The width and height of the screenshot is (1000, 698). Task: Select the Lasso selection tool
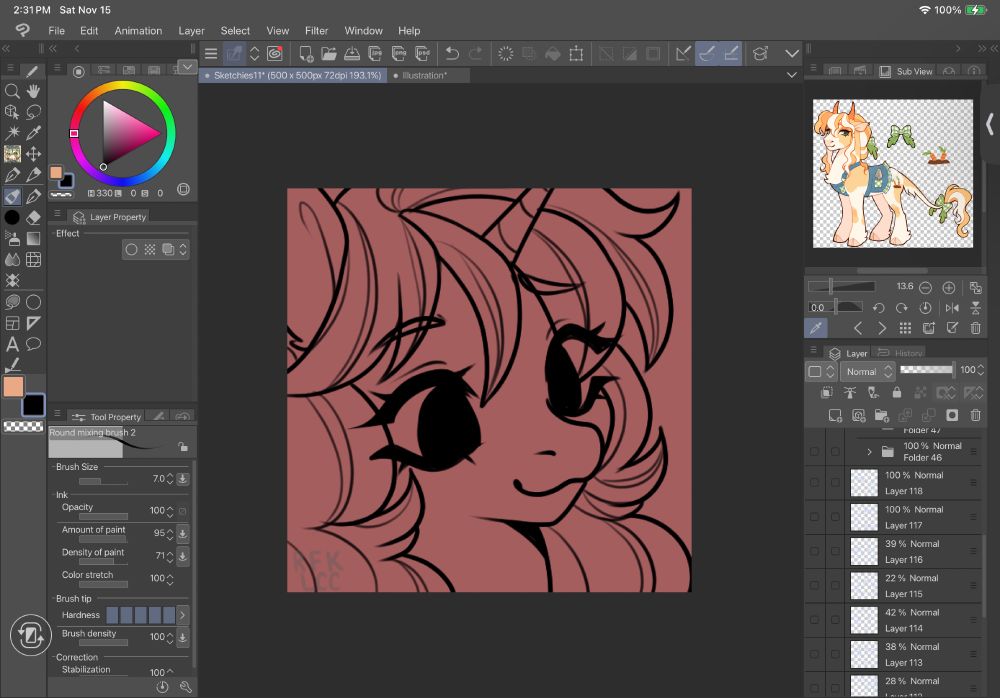point(33,112)
